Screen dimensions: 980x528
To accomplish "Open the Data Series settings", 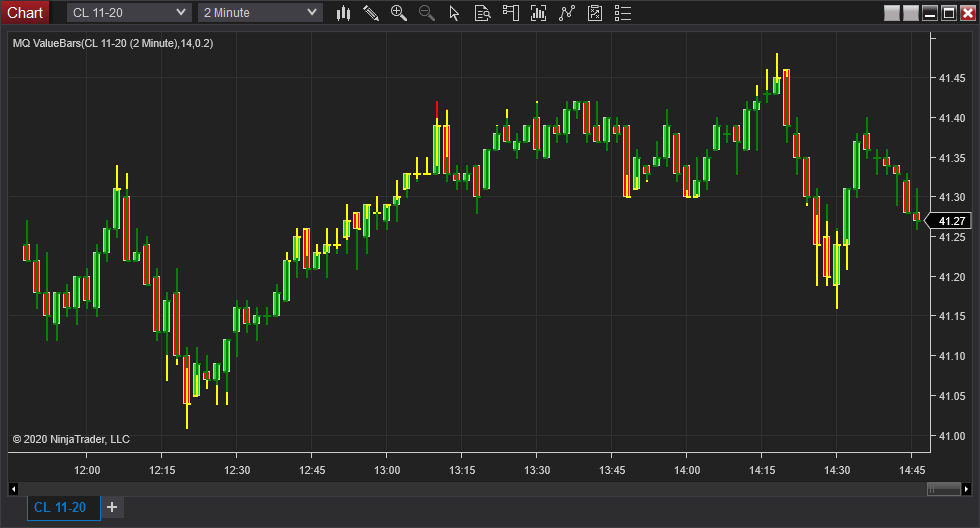I will pos(538,13).
